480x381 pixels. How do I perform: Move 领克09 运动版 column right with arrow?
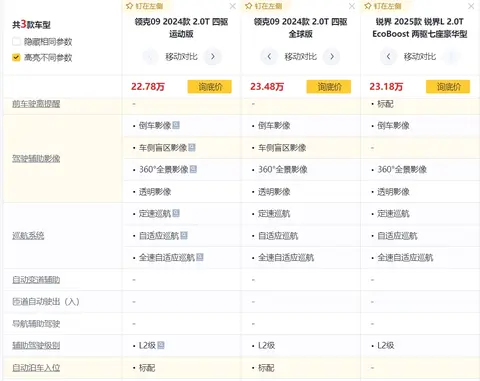coord(213,56)
